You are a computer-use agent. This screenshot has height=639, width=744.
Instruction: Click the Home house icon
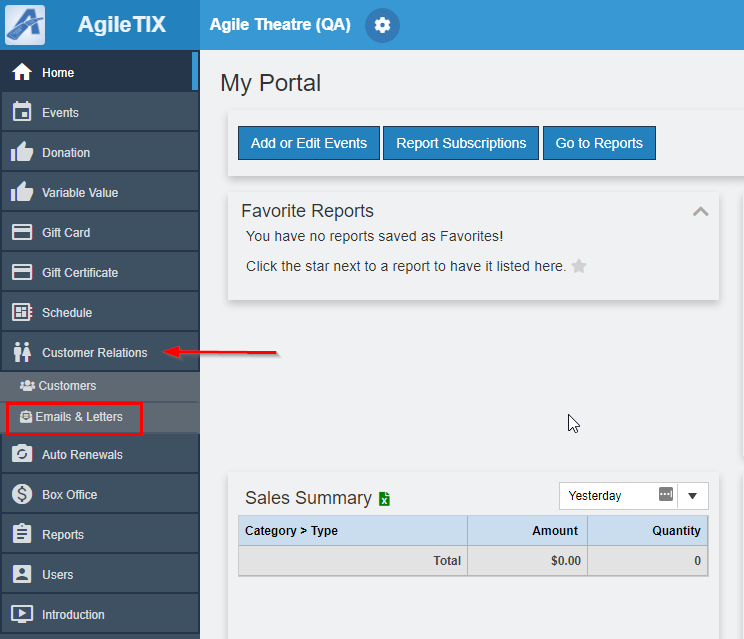point(22,72)
